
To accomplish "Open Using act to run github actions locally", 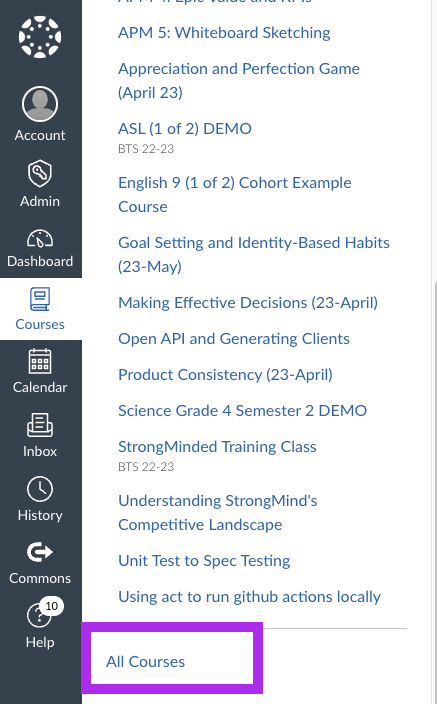I will click(249, 597).
